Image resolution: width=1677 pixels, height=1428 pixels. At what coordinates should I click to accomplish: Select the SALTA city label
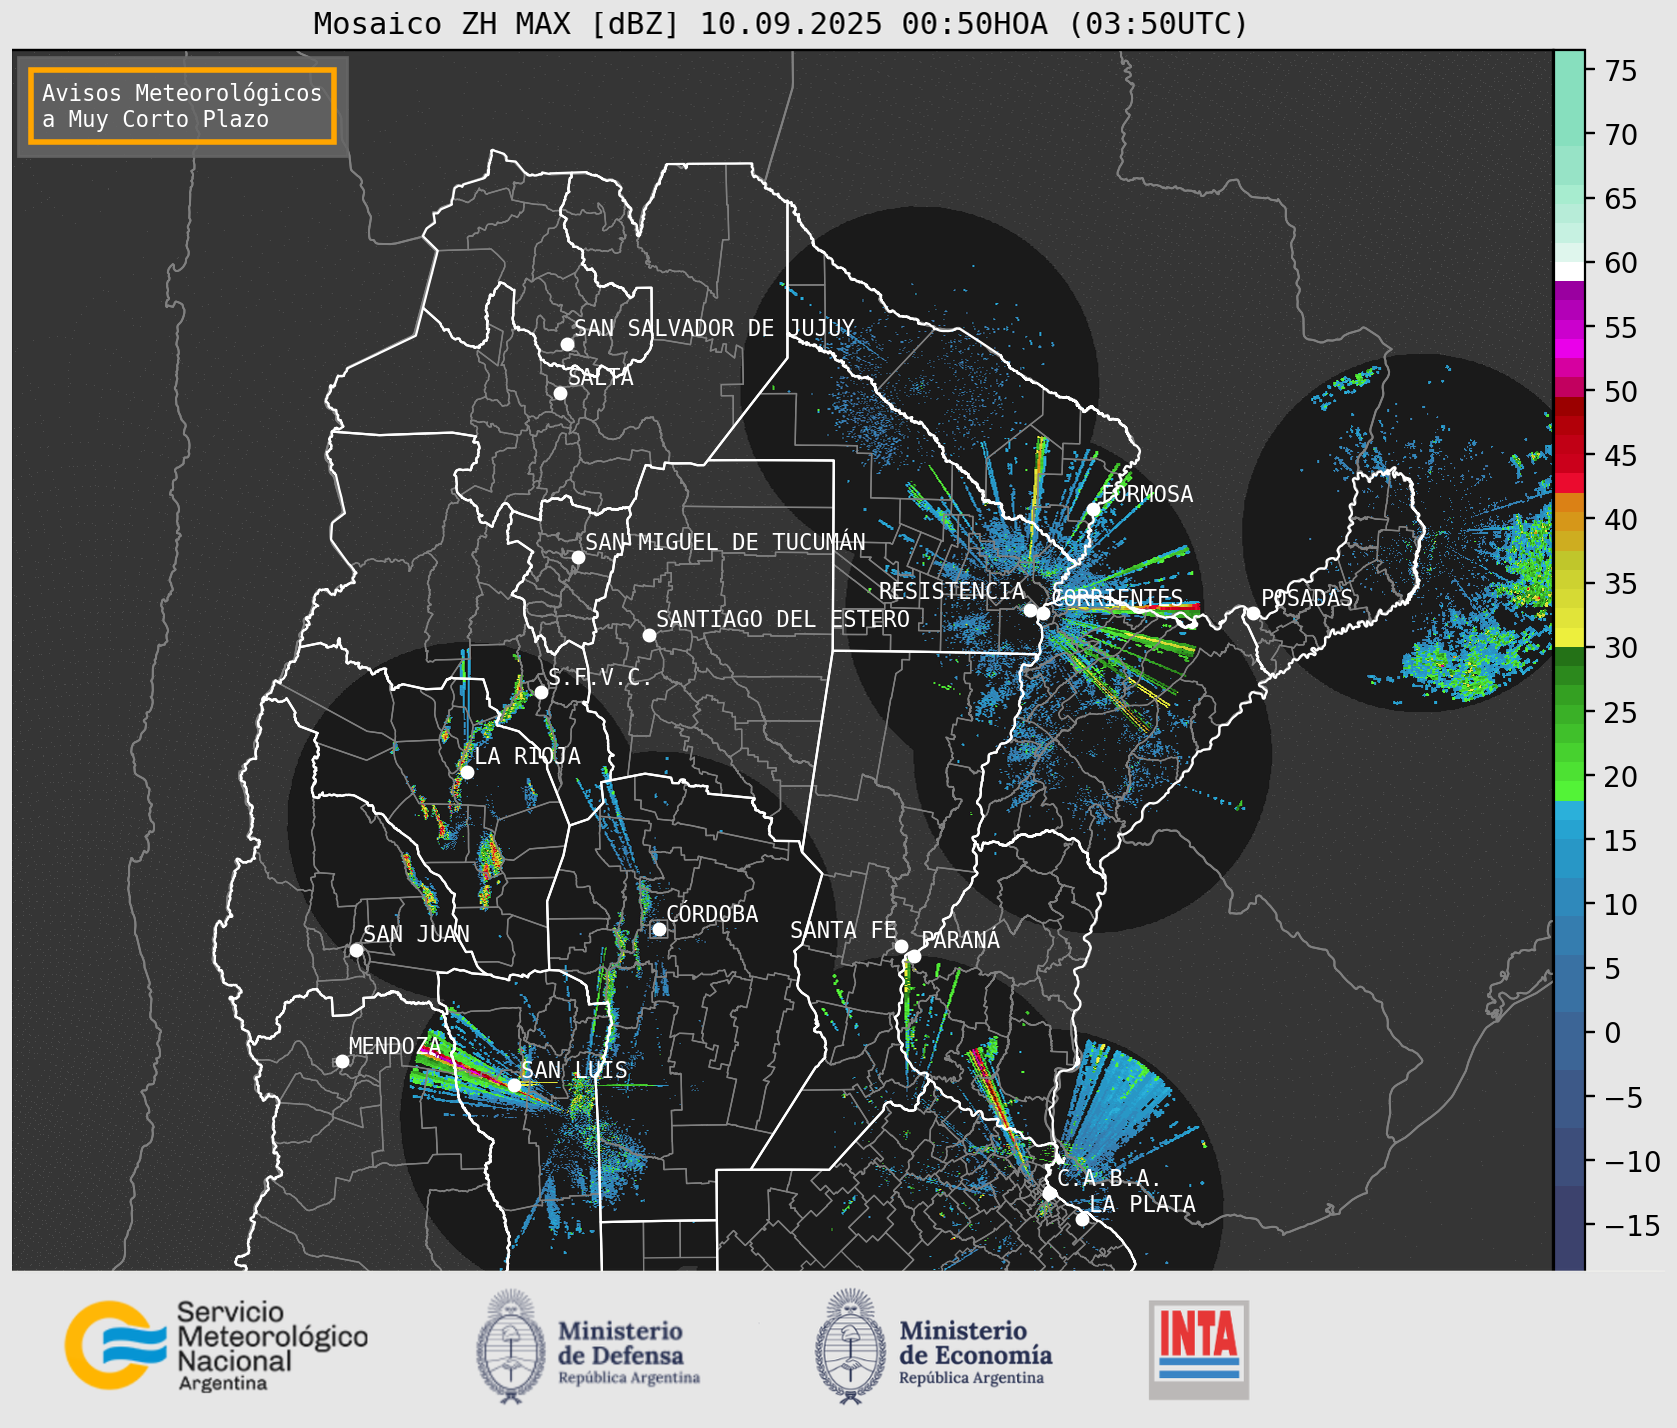click(x=601, y=377)
